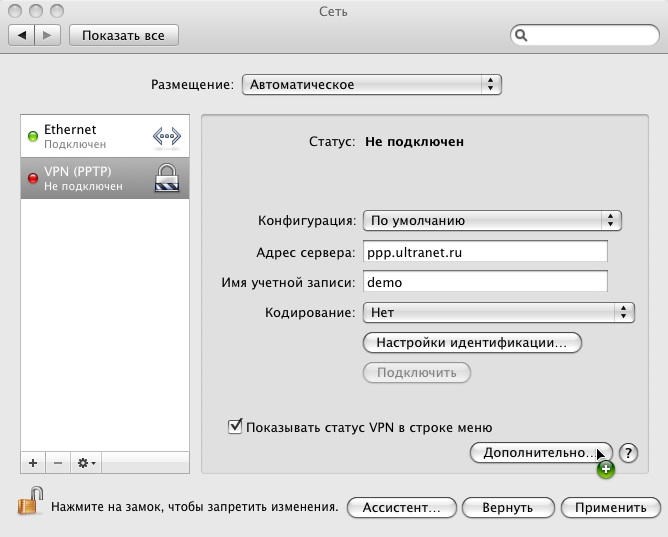
Task: Select VPN (PPTP) service entry
Action: click(x=85, y=178)
